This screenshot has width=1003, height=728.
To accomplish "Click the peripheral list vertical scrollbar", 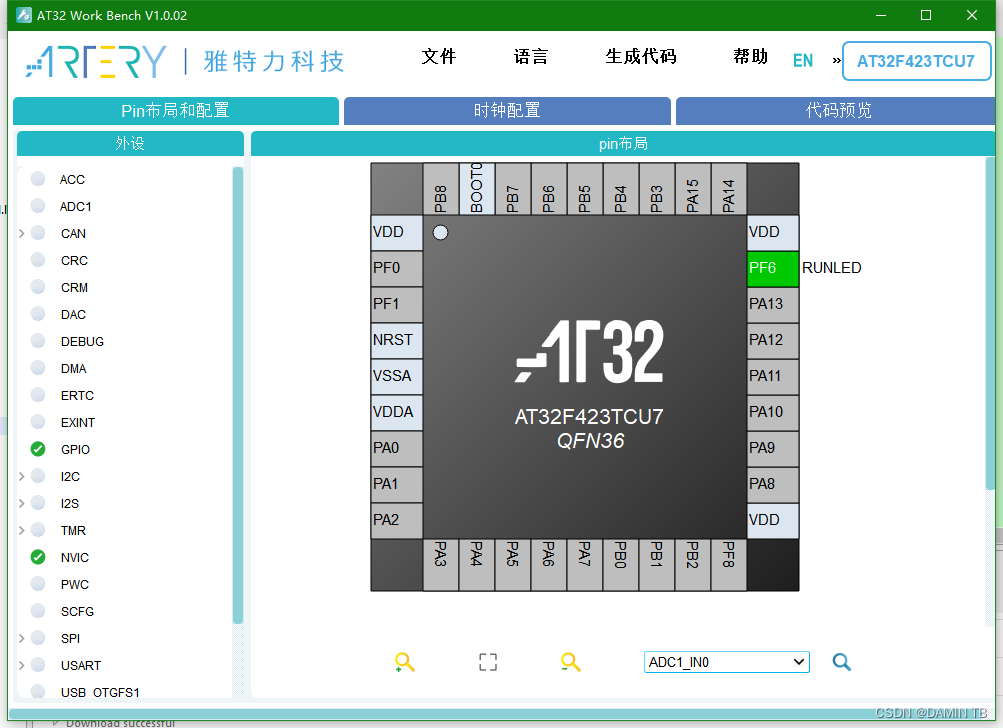I will click(238, 395).
